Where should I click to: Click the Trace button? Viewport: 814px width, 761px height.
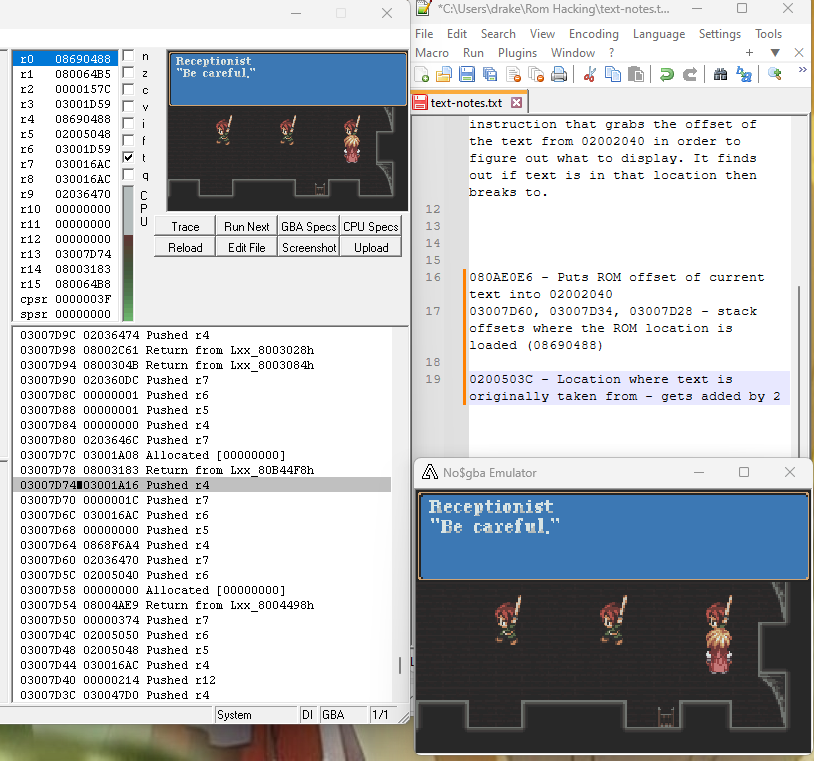(185, 227)
